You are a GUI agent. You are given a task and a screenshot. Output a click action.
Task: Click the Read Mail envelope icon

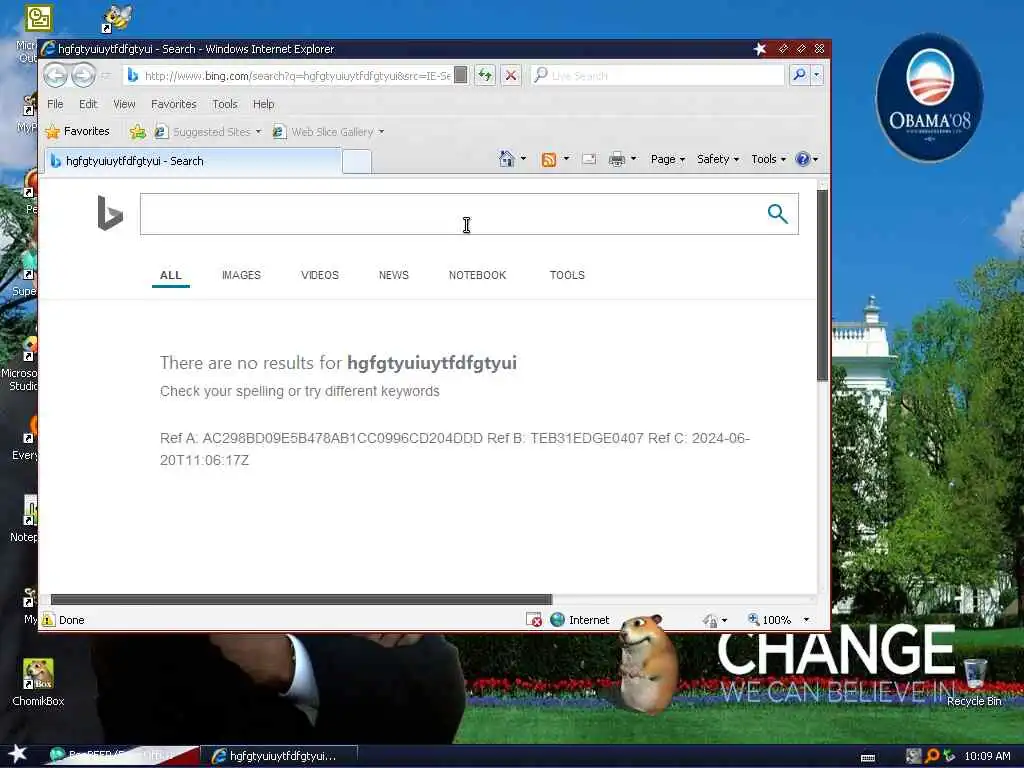(588, 159)
